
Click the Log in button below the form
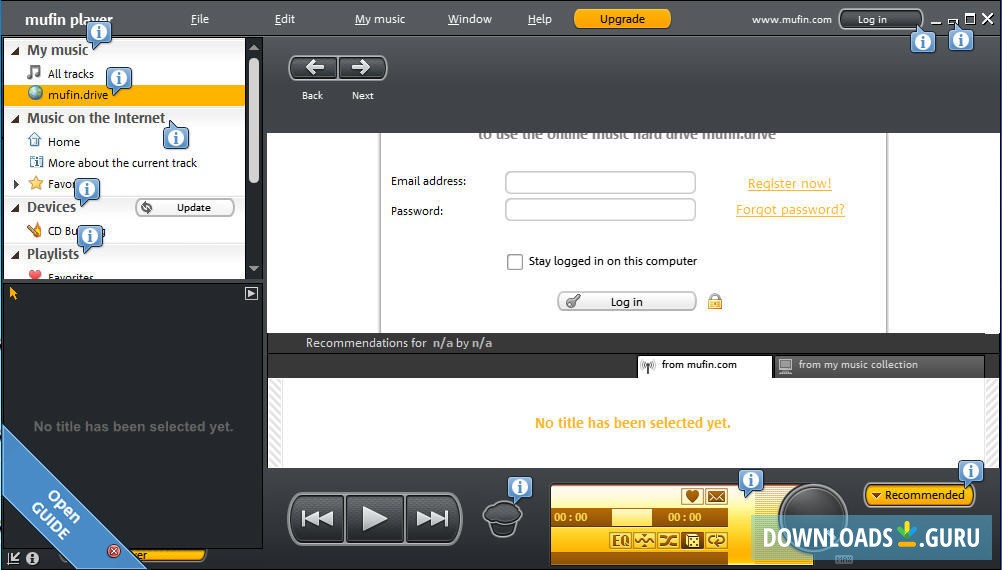click(x=626, y=302)
